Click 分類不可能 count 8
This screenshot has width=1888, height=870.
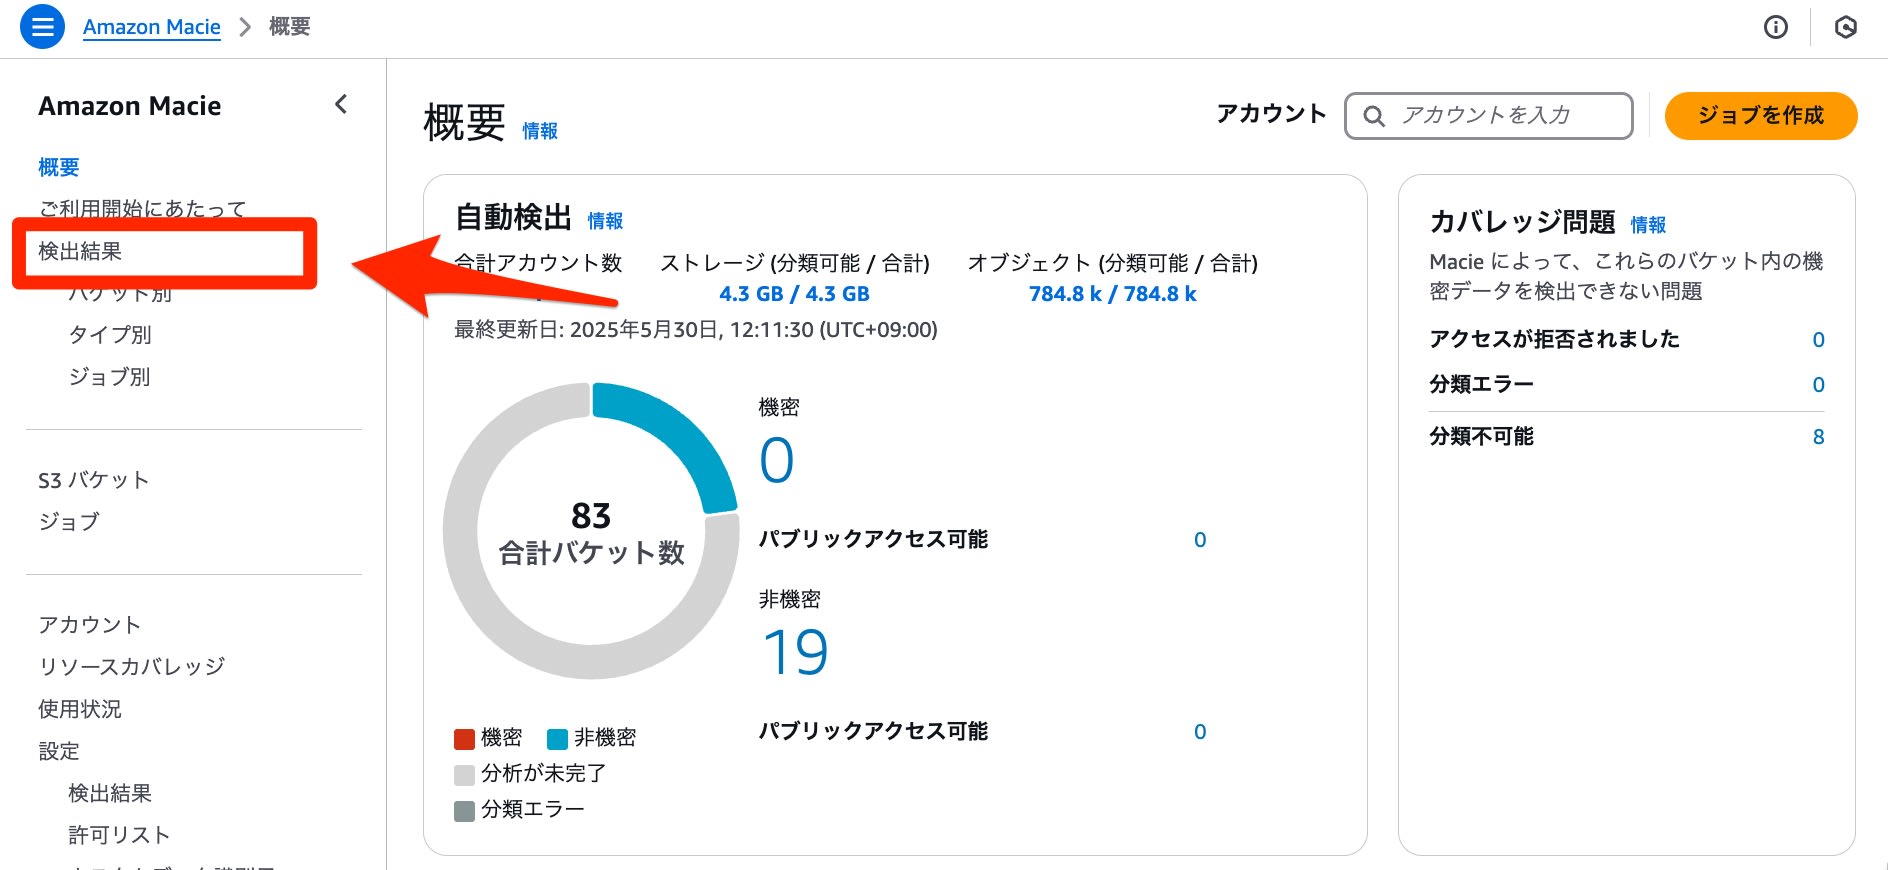coord(1818,437)
